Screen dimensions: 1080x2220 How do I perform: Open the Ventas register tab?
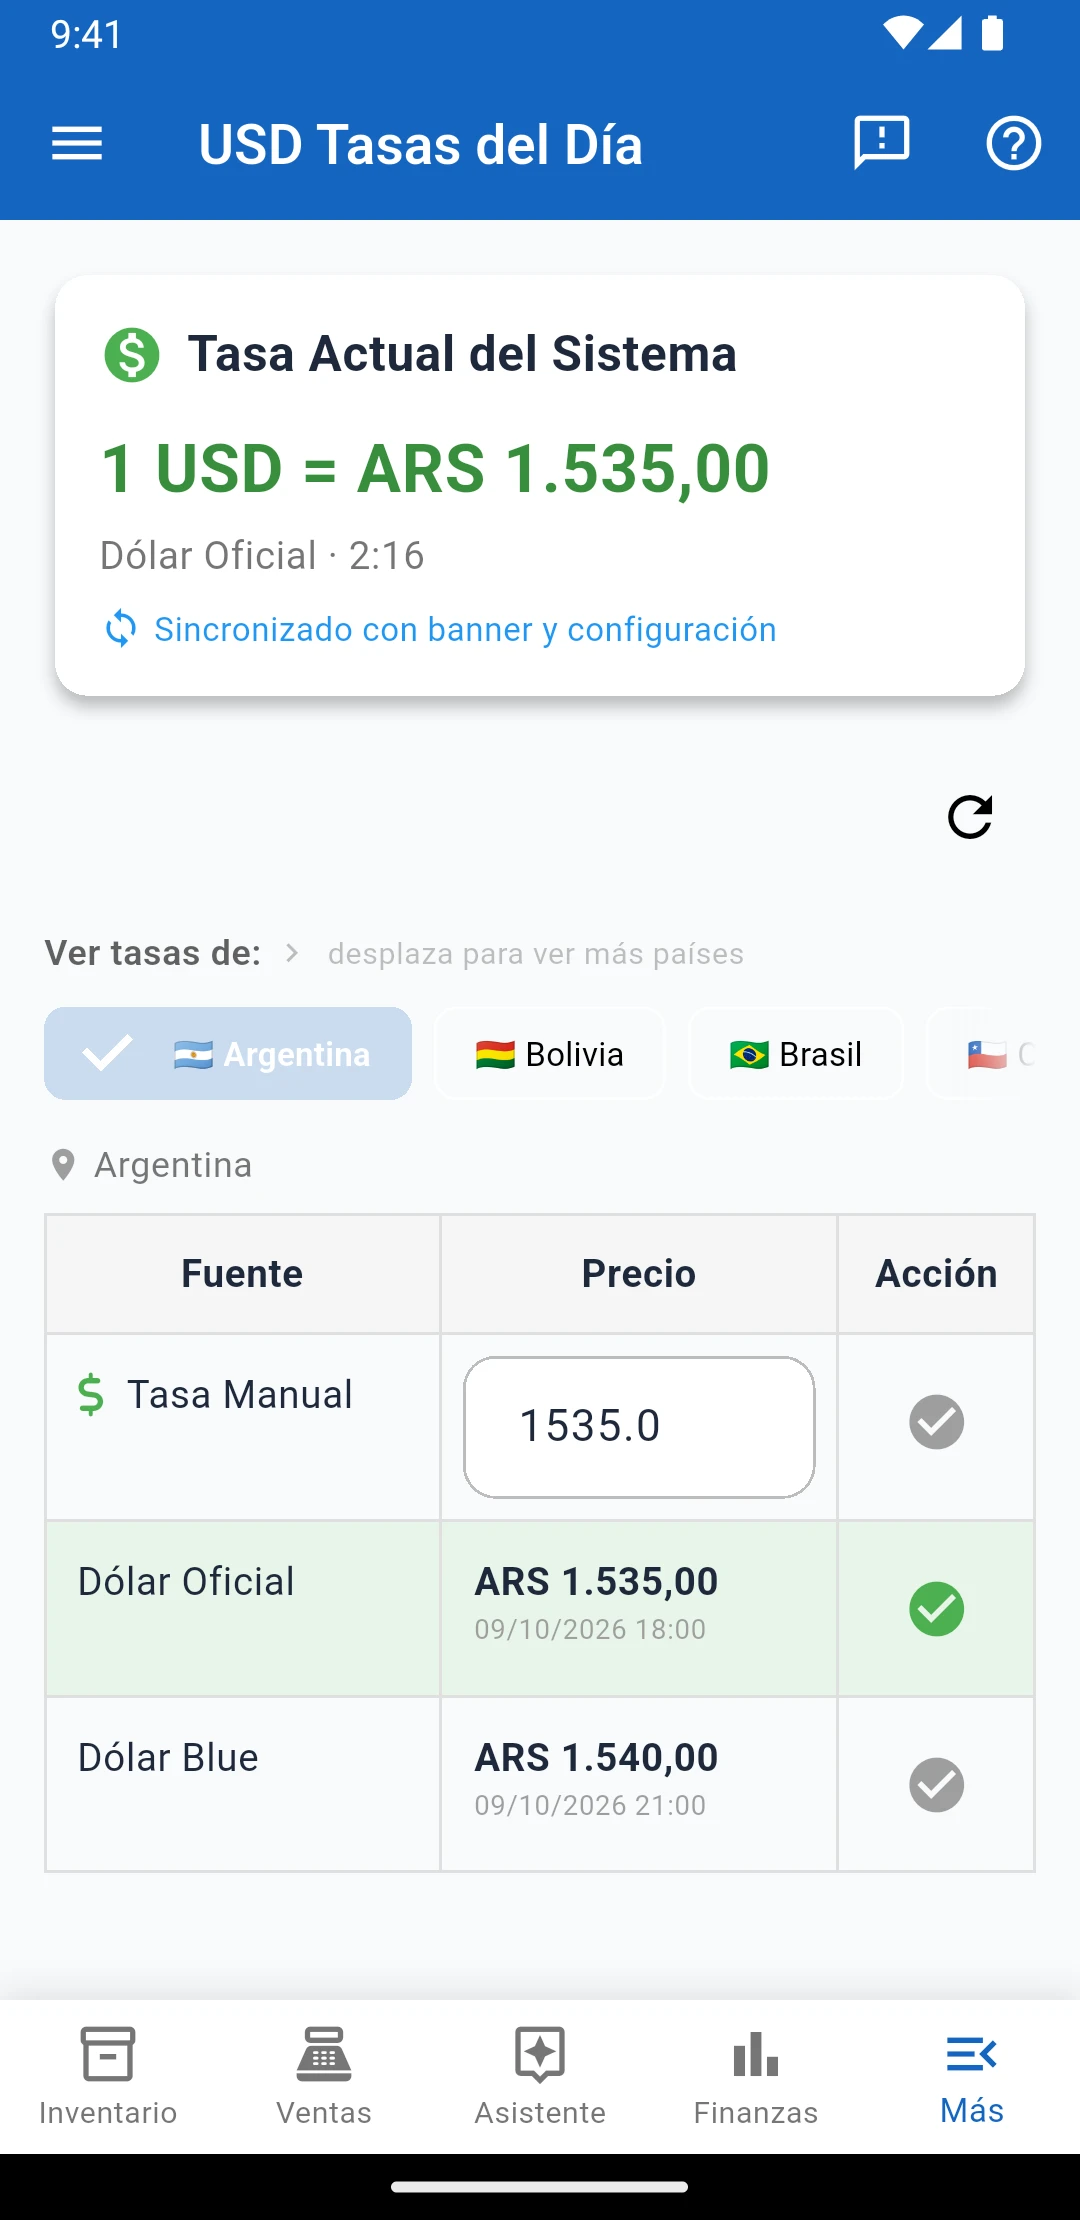(x=324, y=2076)
